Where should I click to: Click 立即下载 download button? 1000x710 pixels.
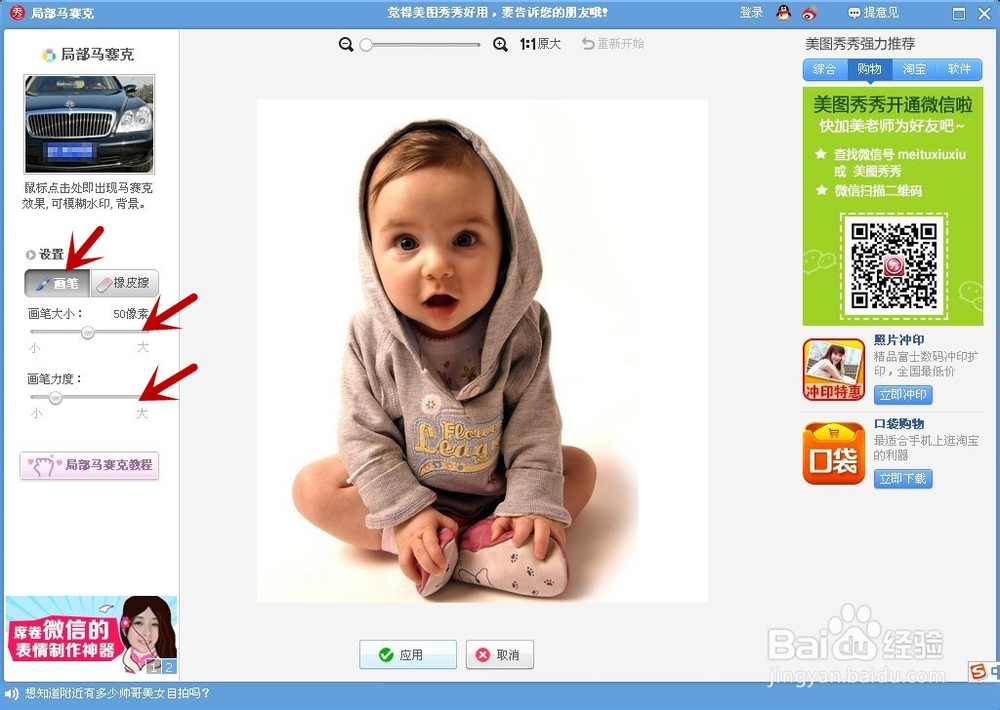(902, 479)
